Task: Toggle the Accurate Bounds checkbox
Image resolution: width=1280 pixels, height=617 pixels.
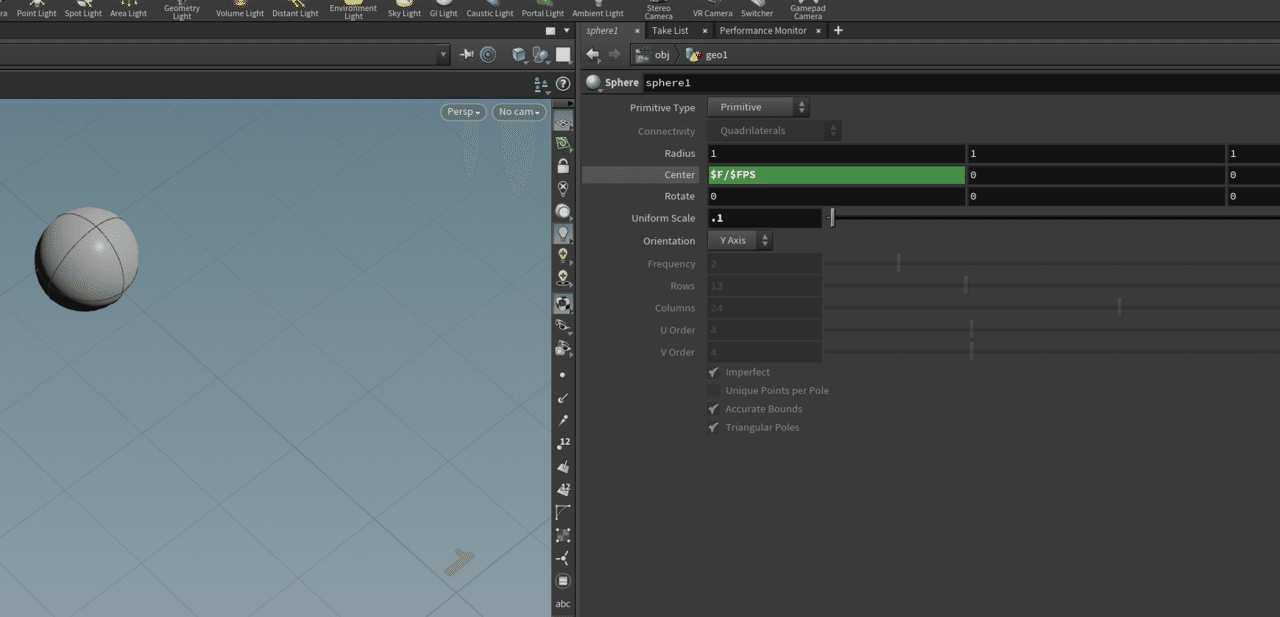Action: tap(714, 409)
